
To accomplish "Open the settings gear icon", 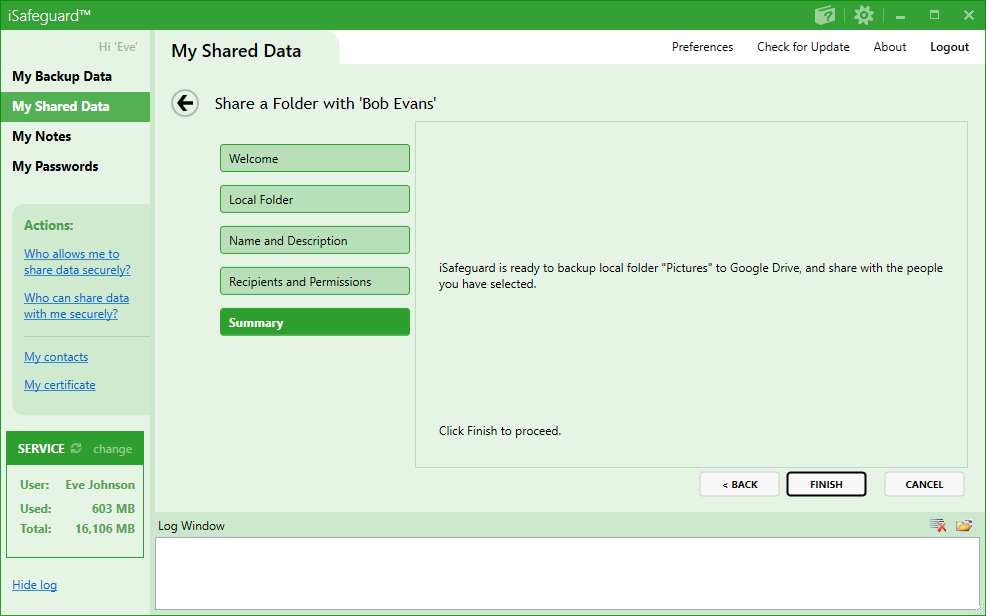I will click(x=864, y=15).
